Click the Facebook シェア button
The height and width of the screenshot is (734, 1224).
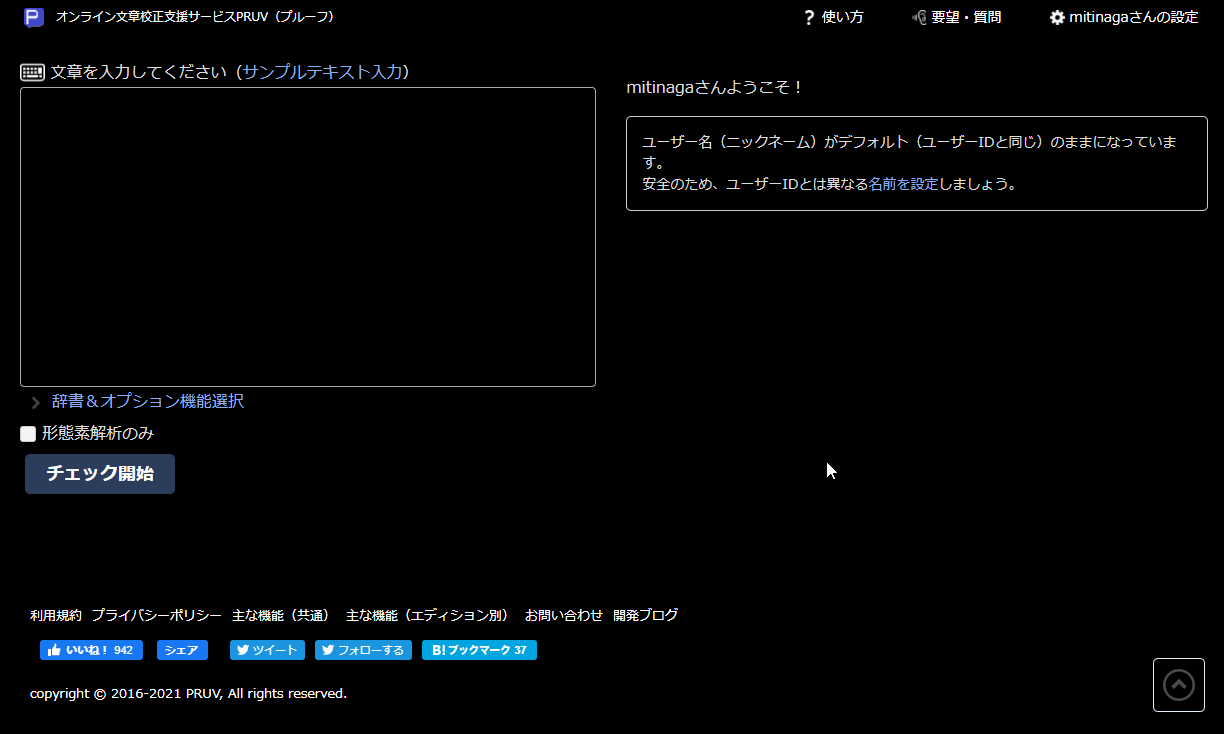pos(182,650)
